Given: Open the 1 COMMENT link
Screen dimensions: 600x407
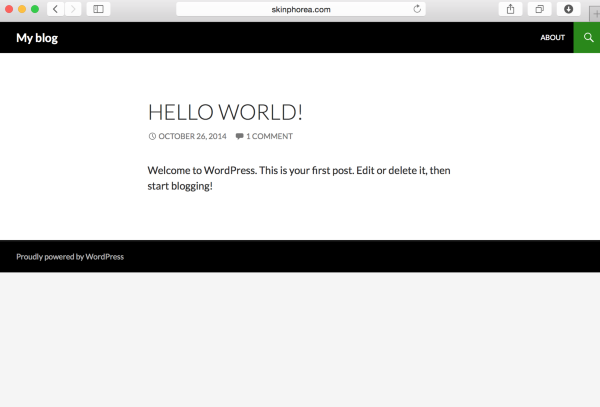Looking at the screenshot, I should coord(269,136).
